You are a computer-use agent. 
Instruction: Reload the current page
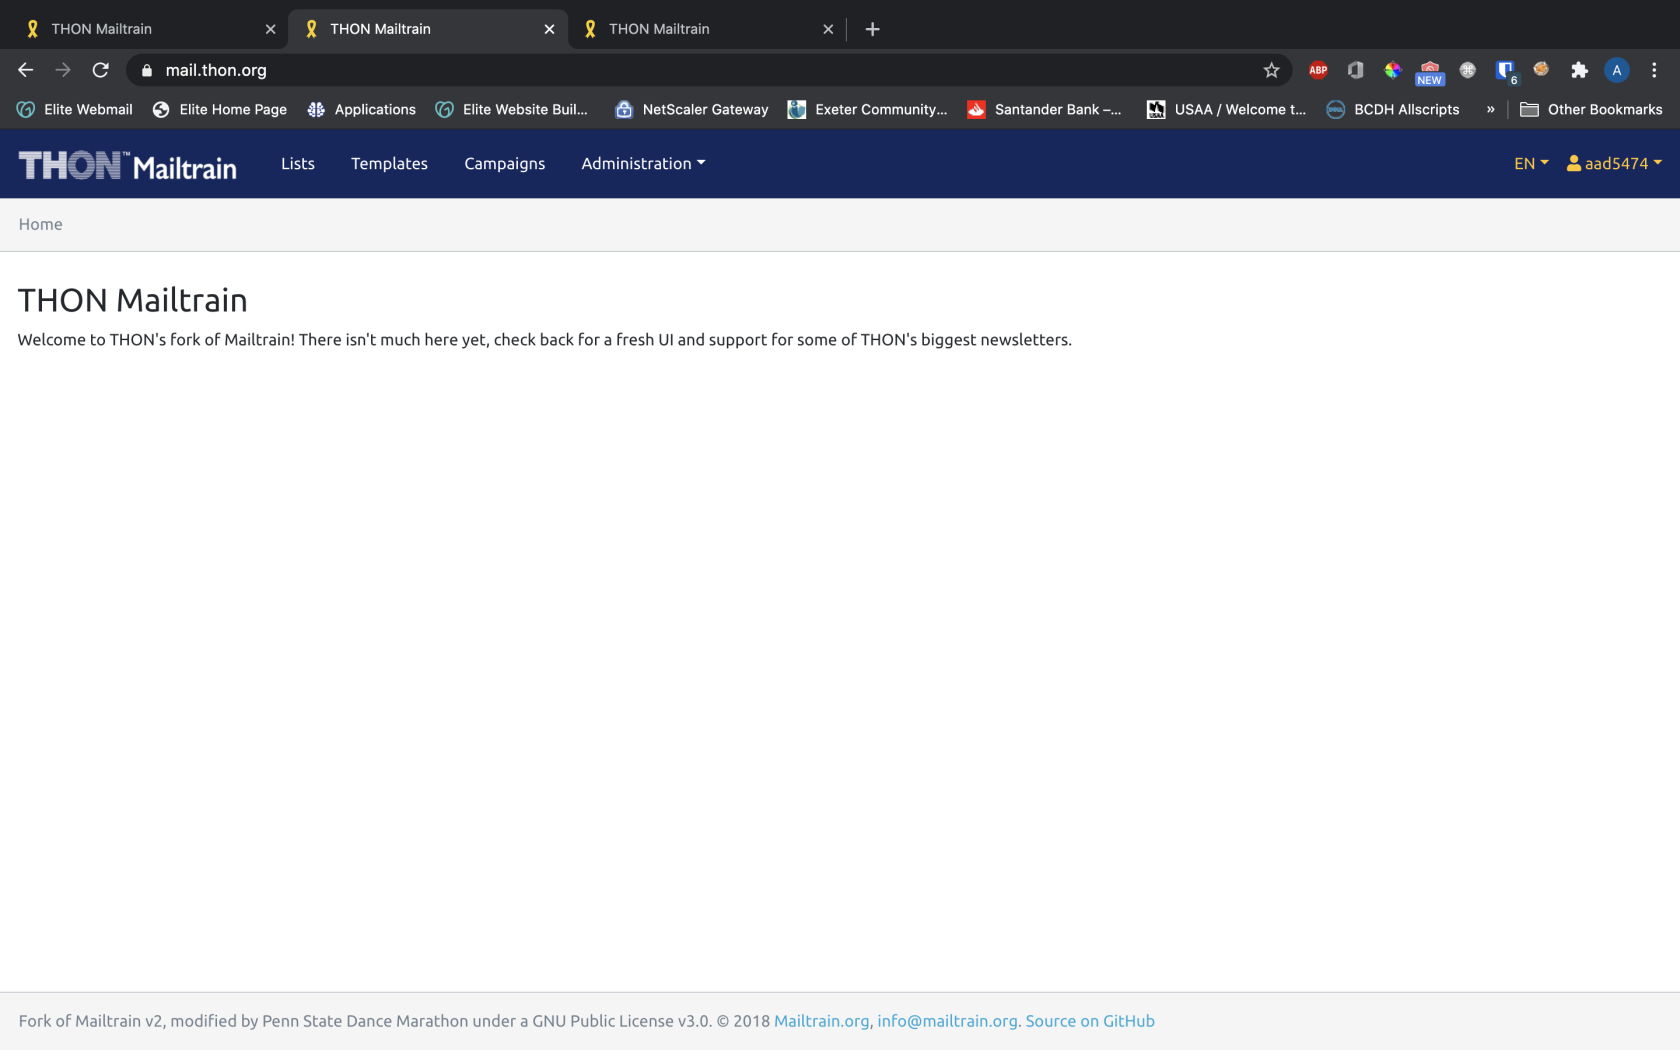click(100, 70)
